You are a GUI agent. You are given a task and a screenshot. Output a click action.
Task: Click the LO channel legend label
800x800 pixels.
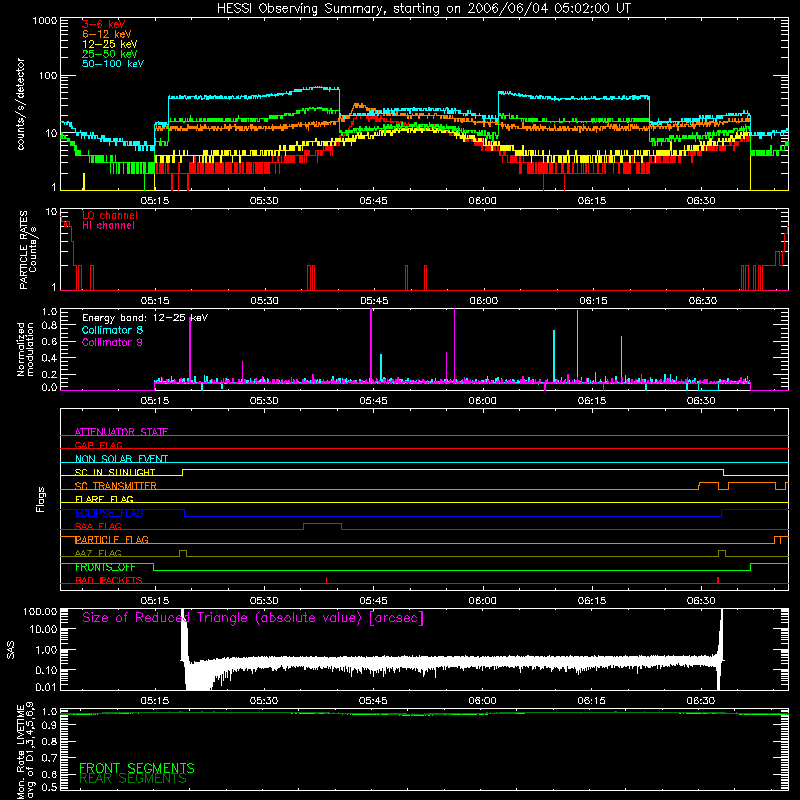click(110, 215)
